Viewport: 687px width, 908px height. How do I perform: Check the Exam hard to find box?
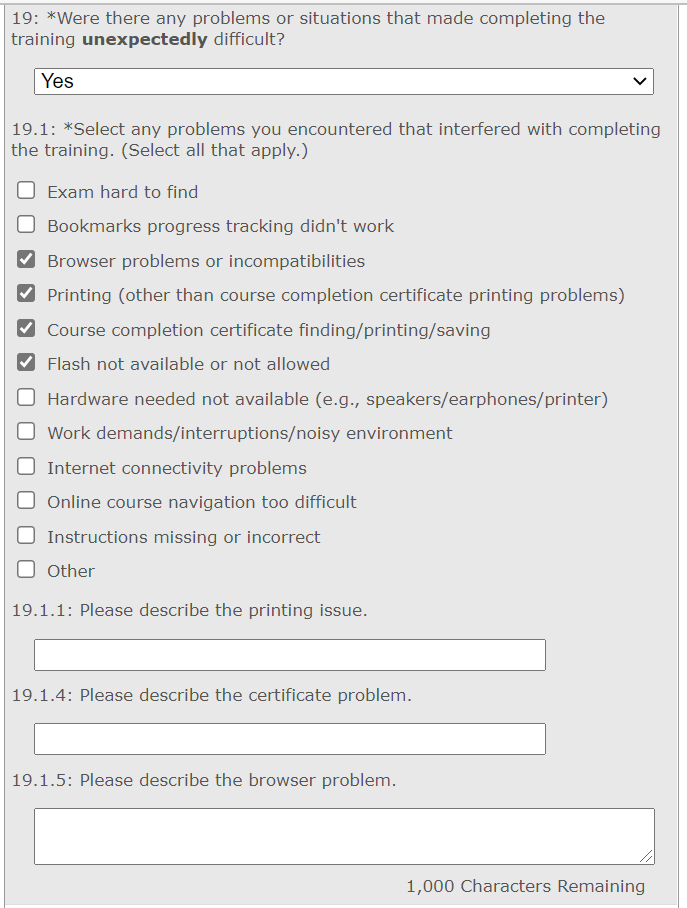(x=26, y=191)
